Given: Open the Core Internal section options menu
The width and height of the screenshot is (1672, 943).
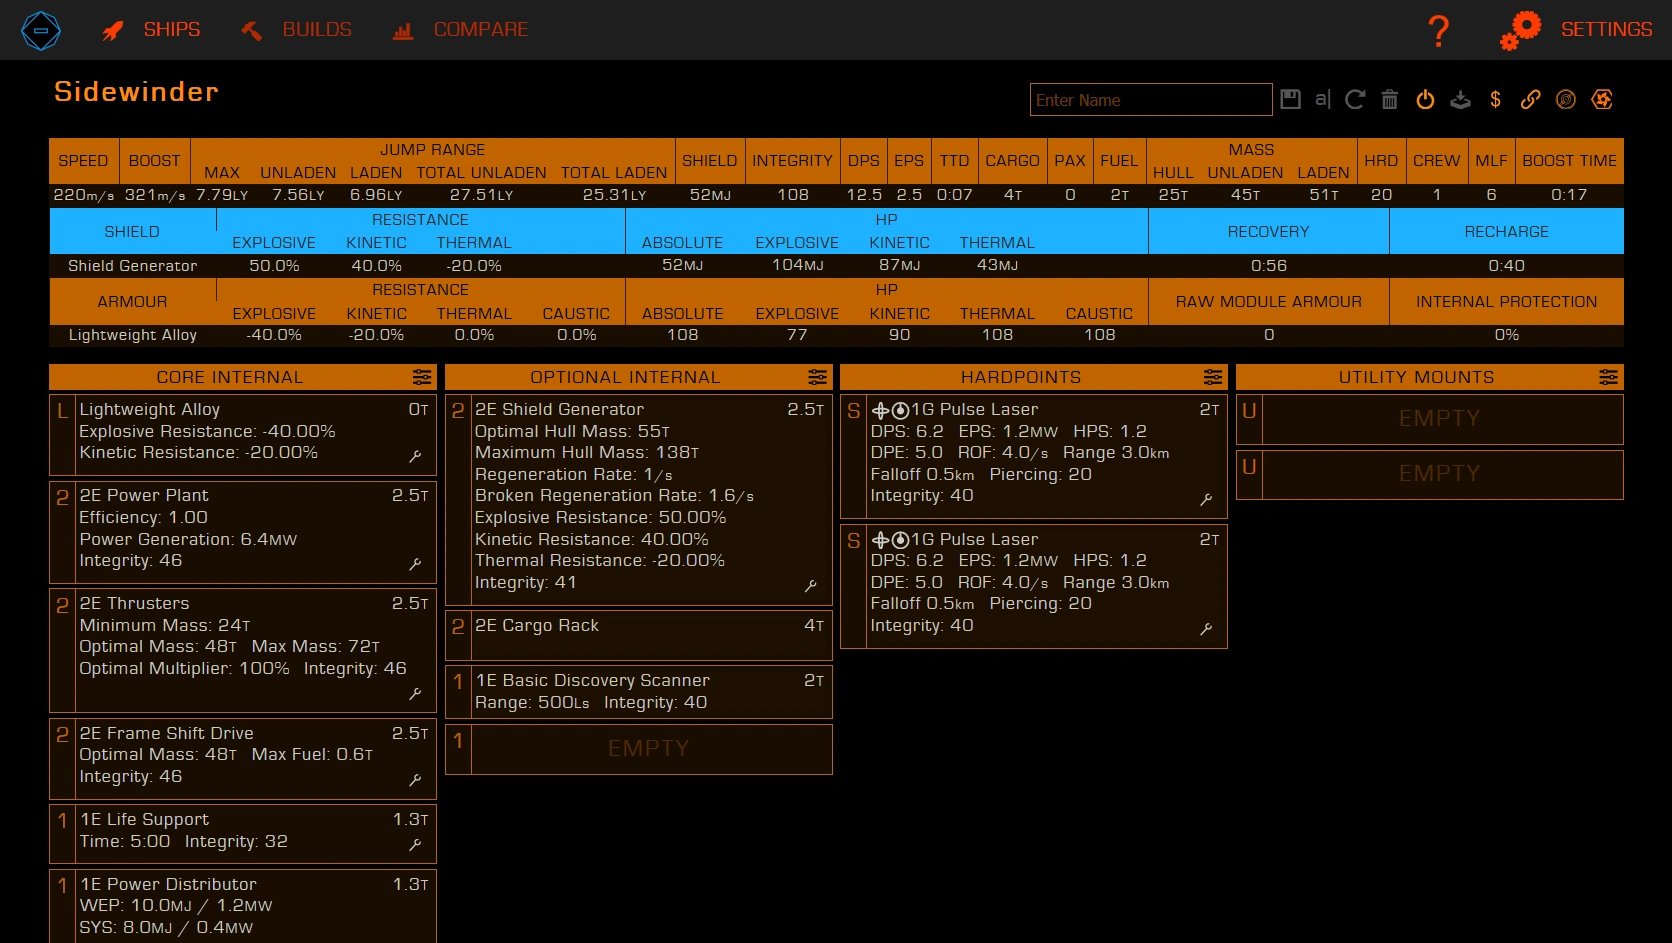Looking at the screenshot, I should (x=422, y=377).
